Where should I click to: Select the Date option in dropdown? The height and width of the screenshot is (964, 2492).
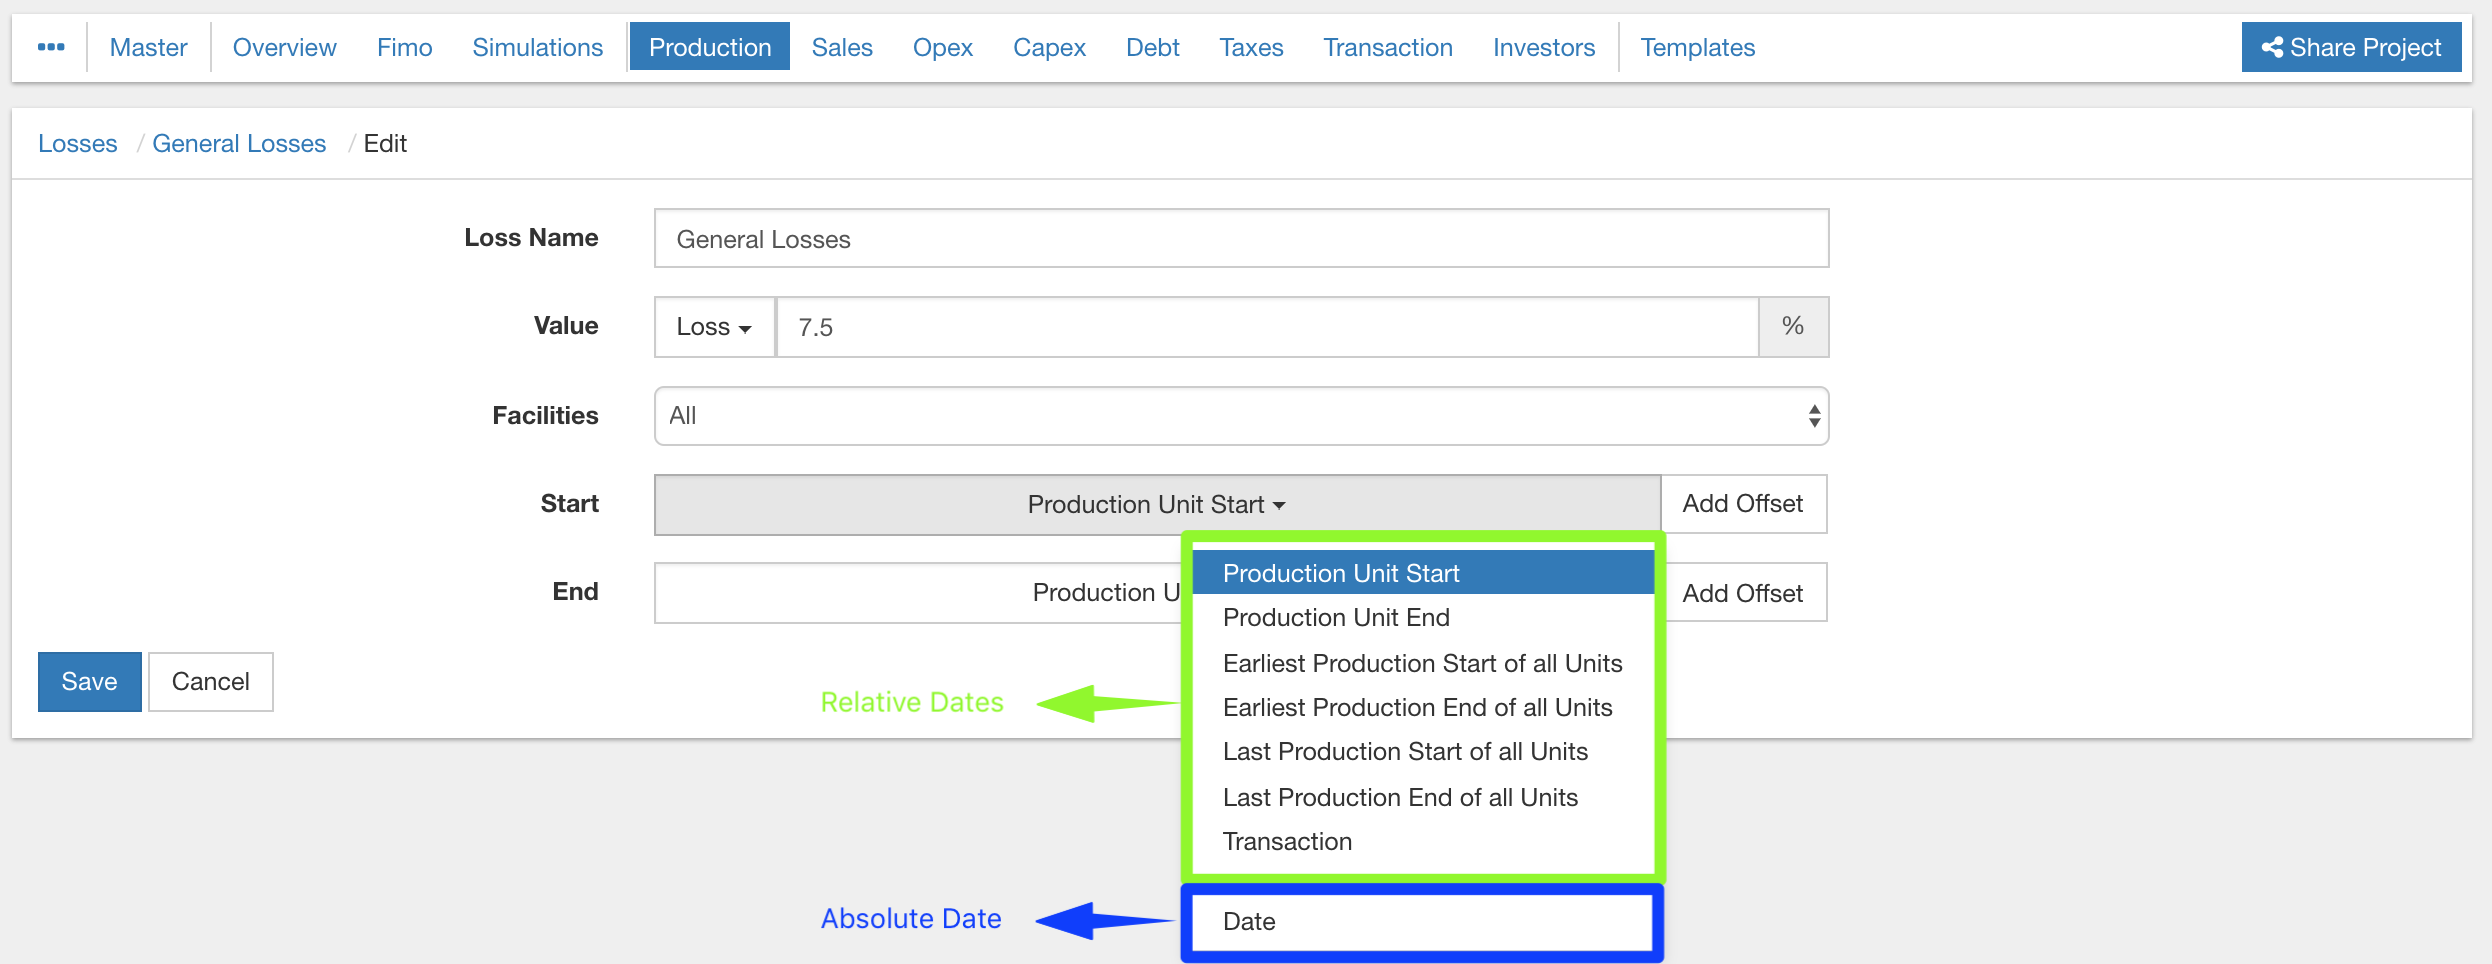1249,921
